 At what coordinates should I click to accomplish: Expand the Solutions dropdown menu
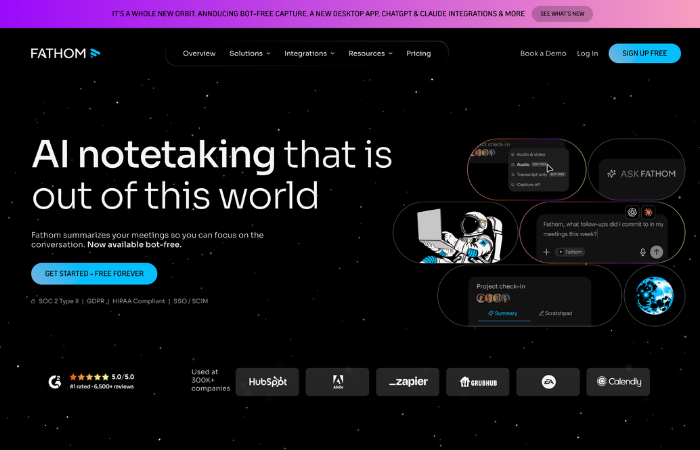(250, 53)
